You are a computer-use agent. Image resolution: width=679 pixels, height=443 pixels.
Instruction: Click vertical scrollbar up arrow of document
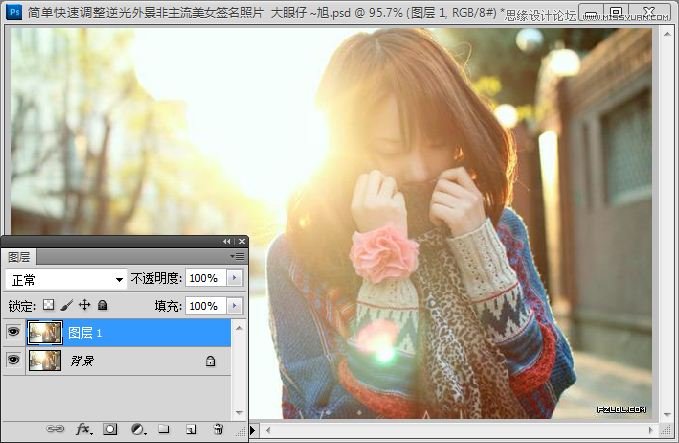click(x=667, y=33)
